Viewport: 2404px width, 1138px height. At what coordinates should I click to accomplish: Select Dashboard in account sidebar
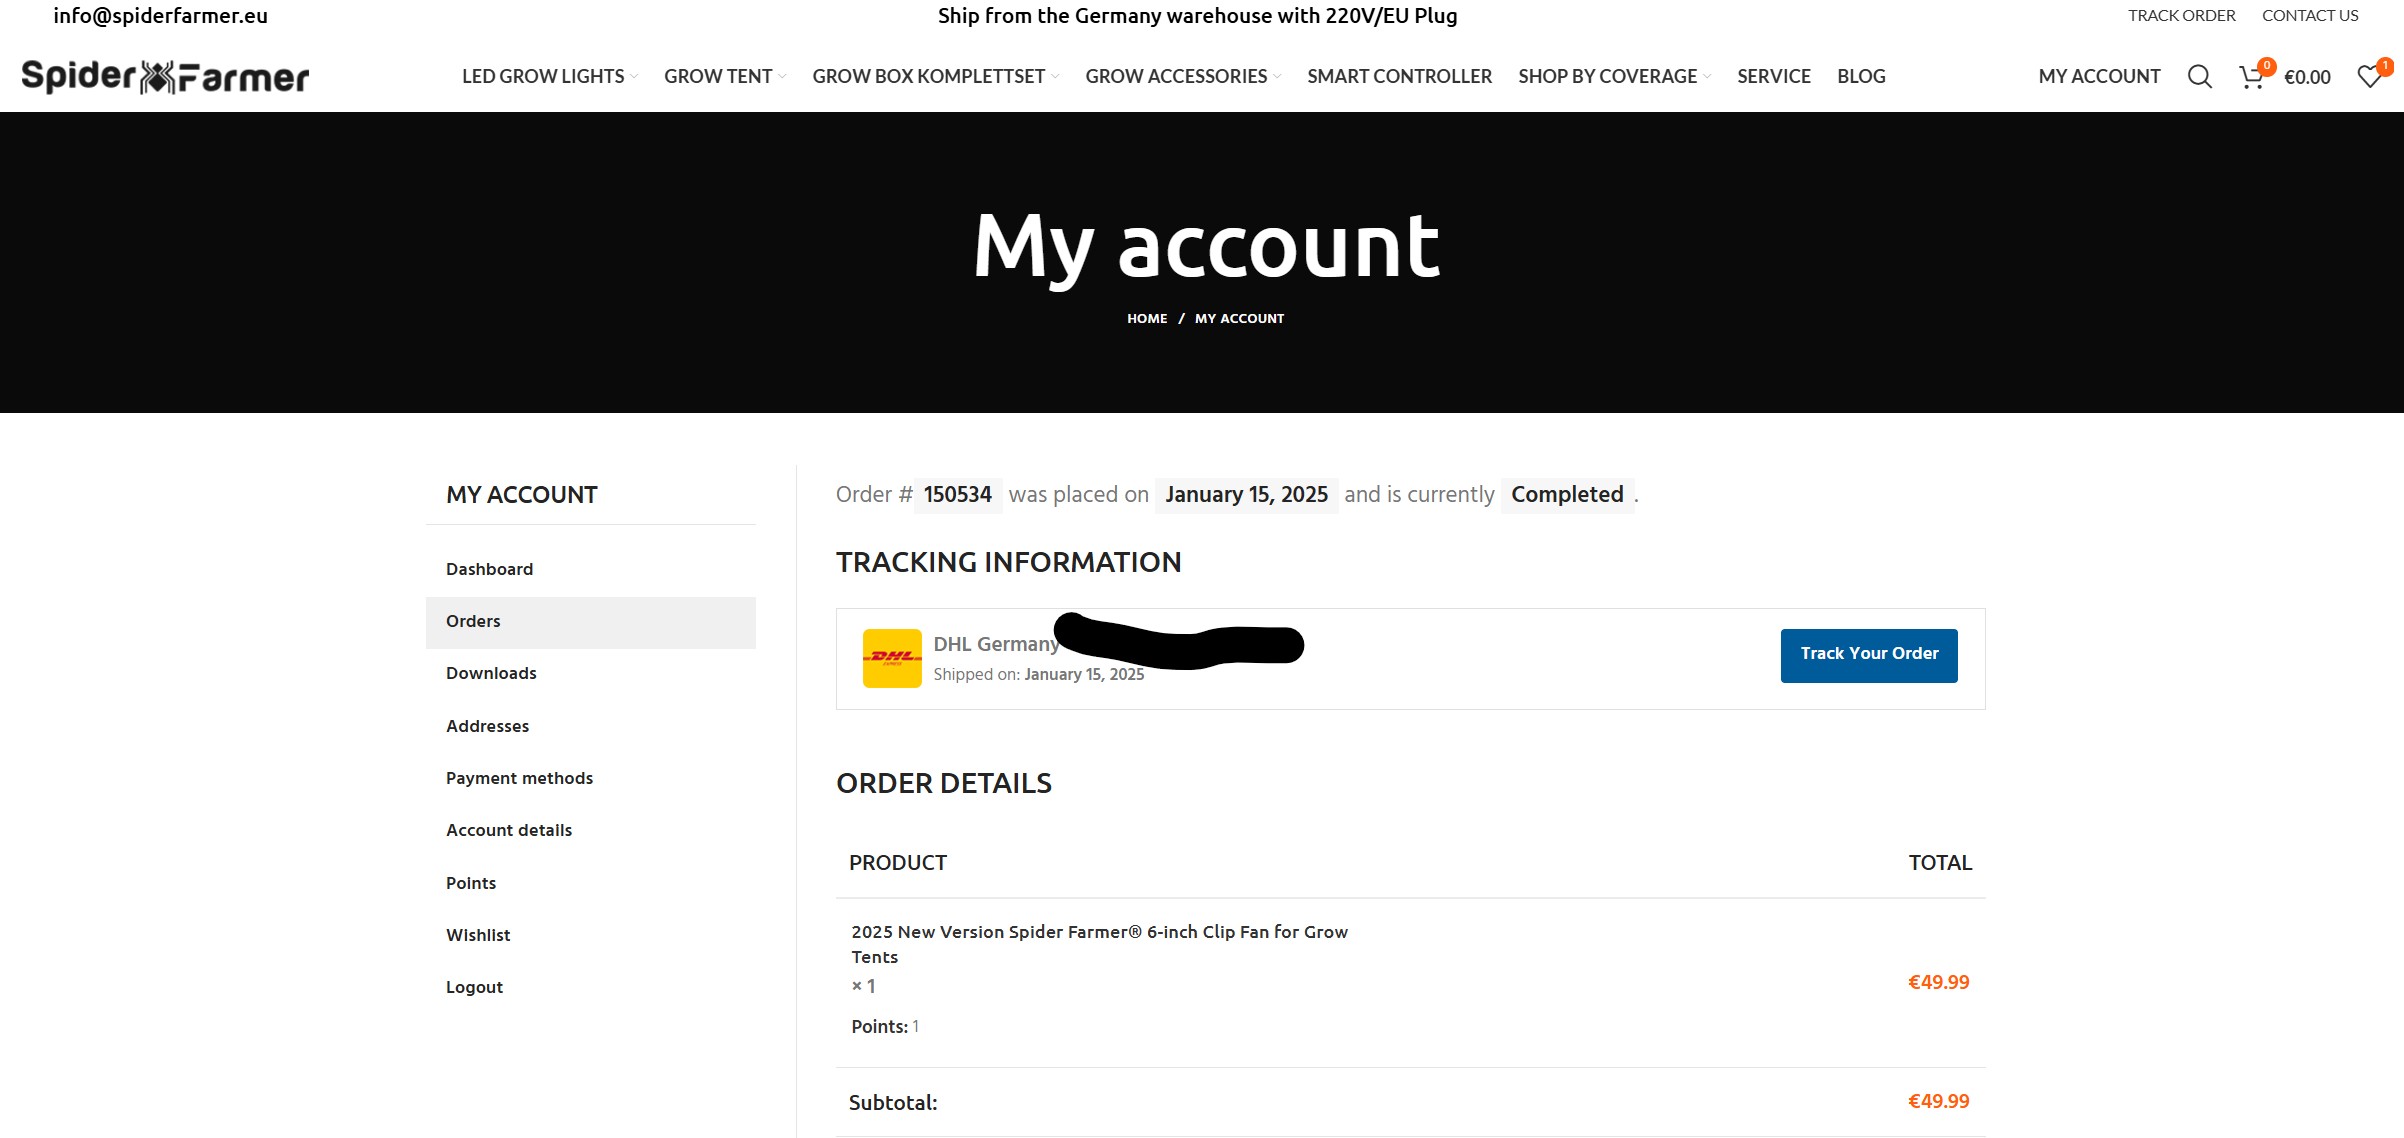click(490, 569)
